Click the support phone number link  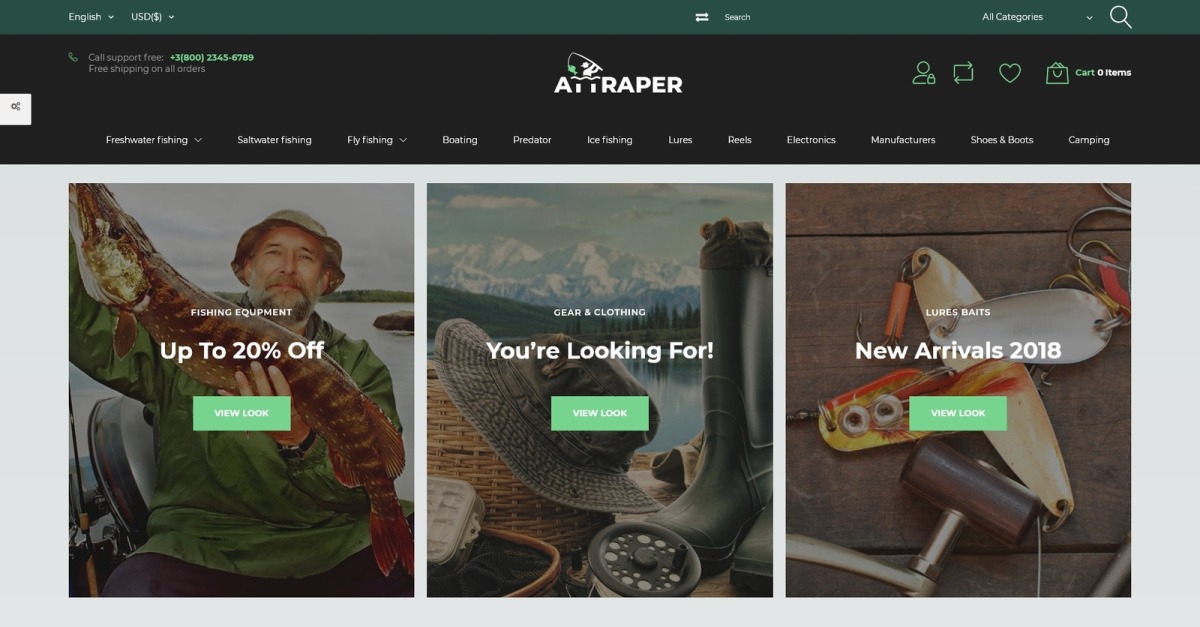[x=212, y=57]
